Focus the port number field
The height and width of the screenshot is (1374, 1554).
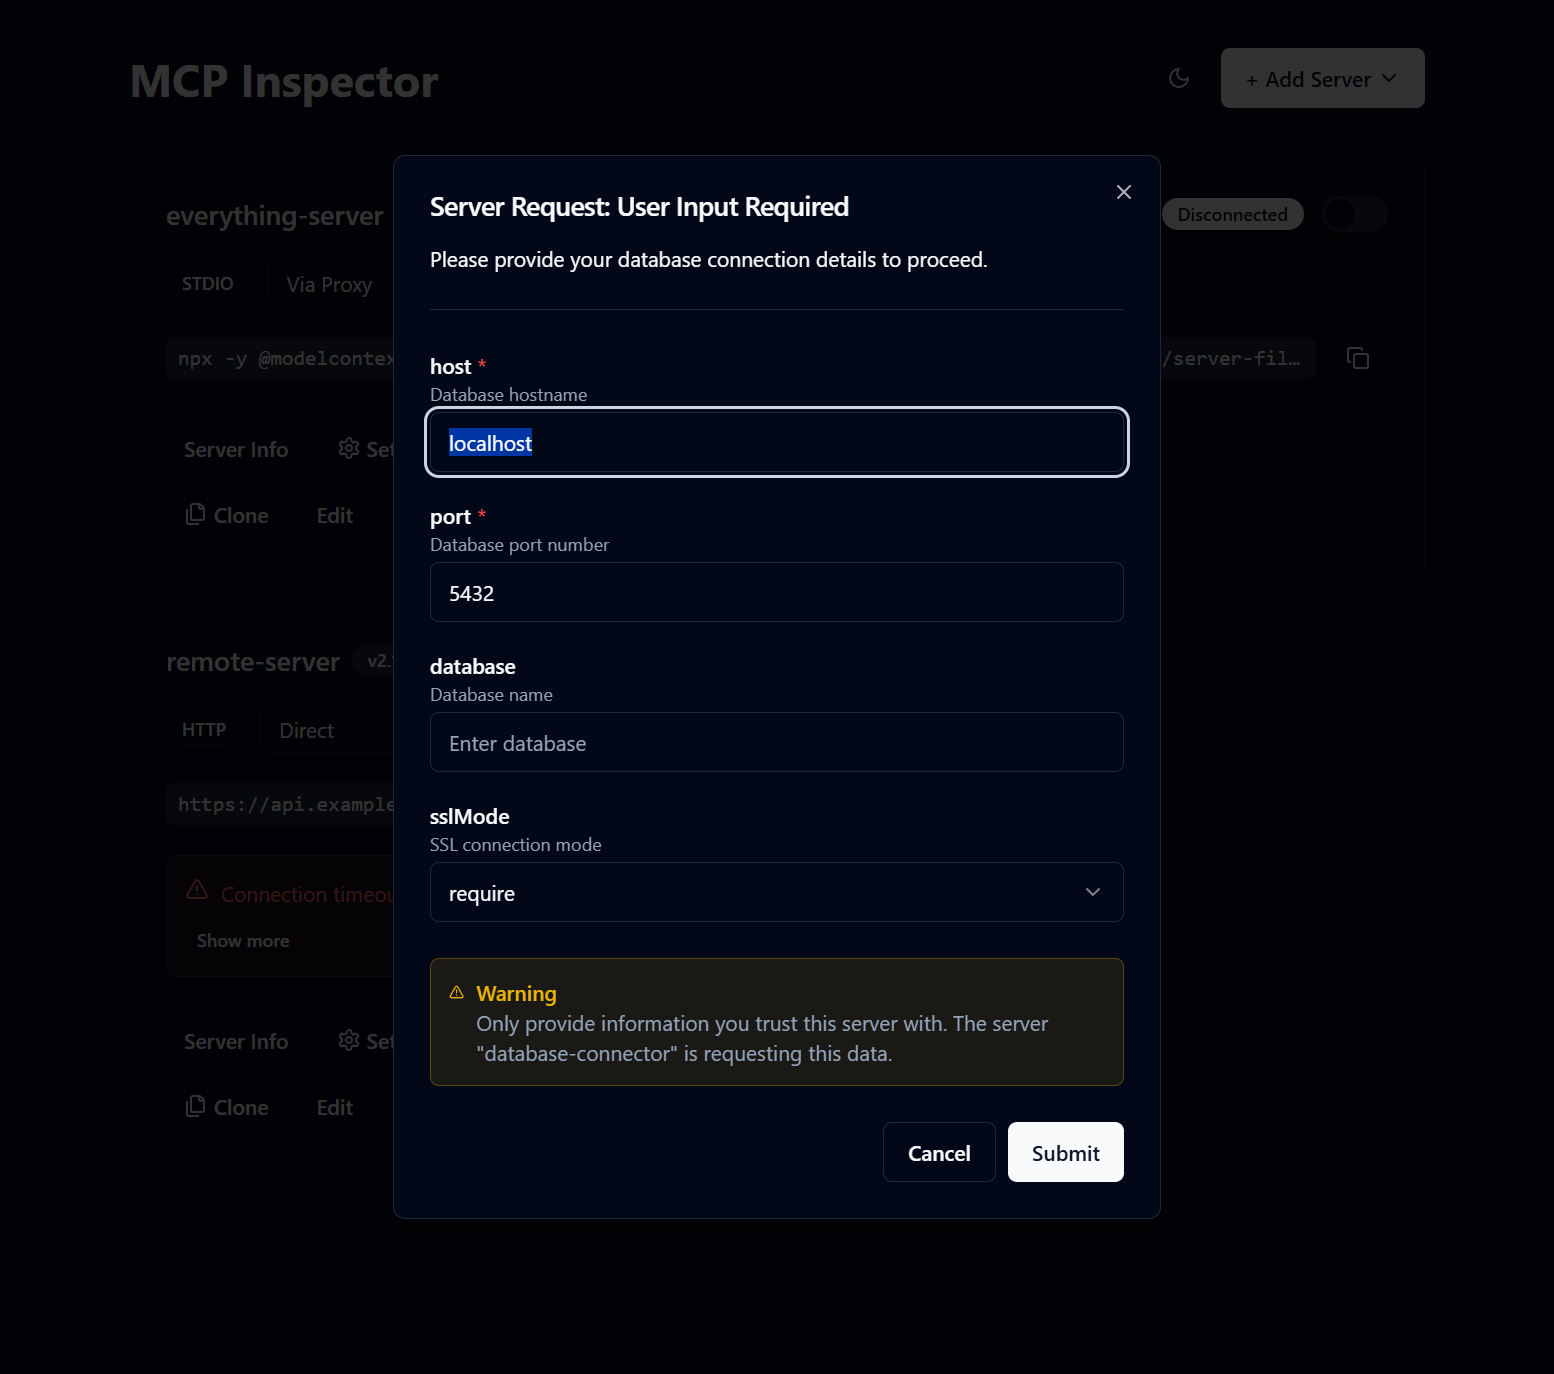point(776,592)
